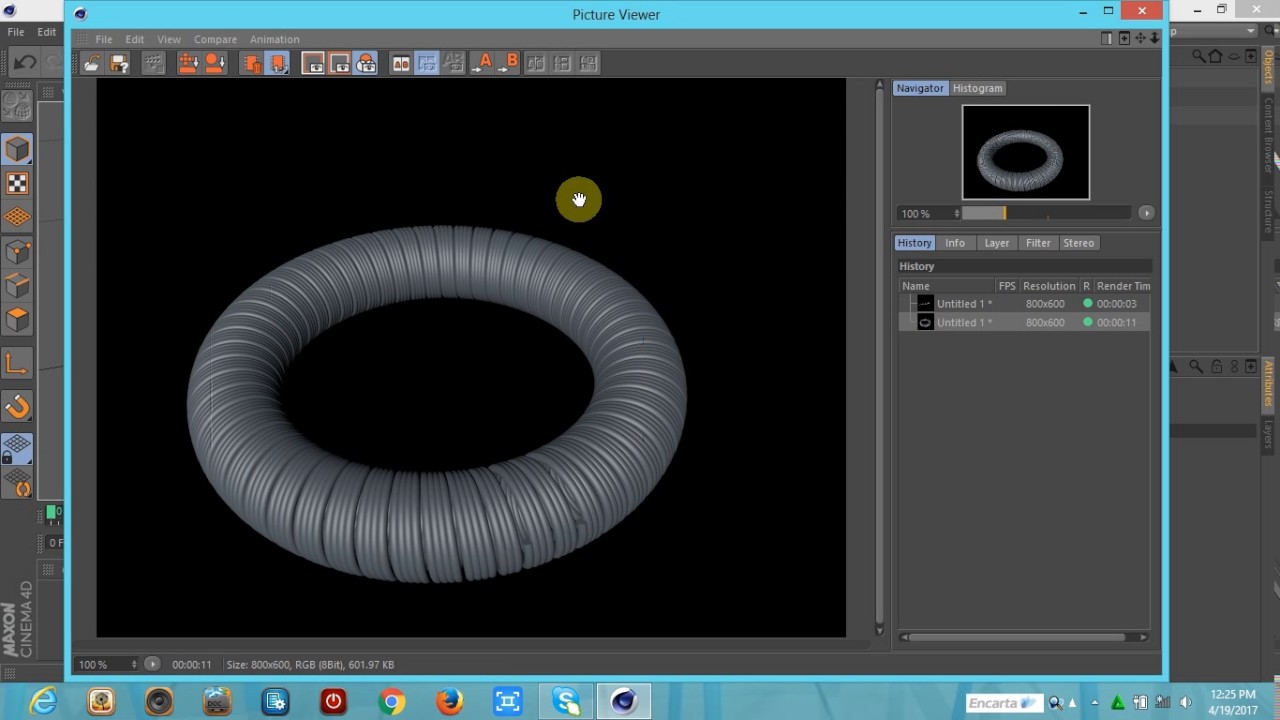Select the Points mode icon

point(17,252)
